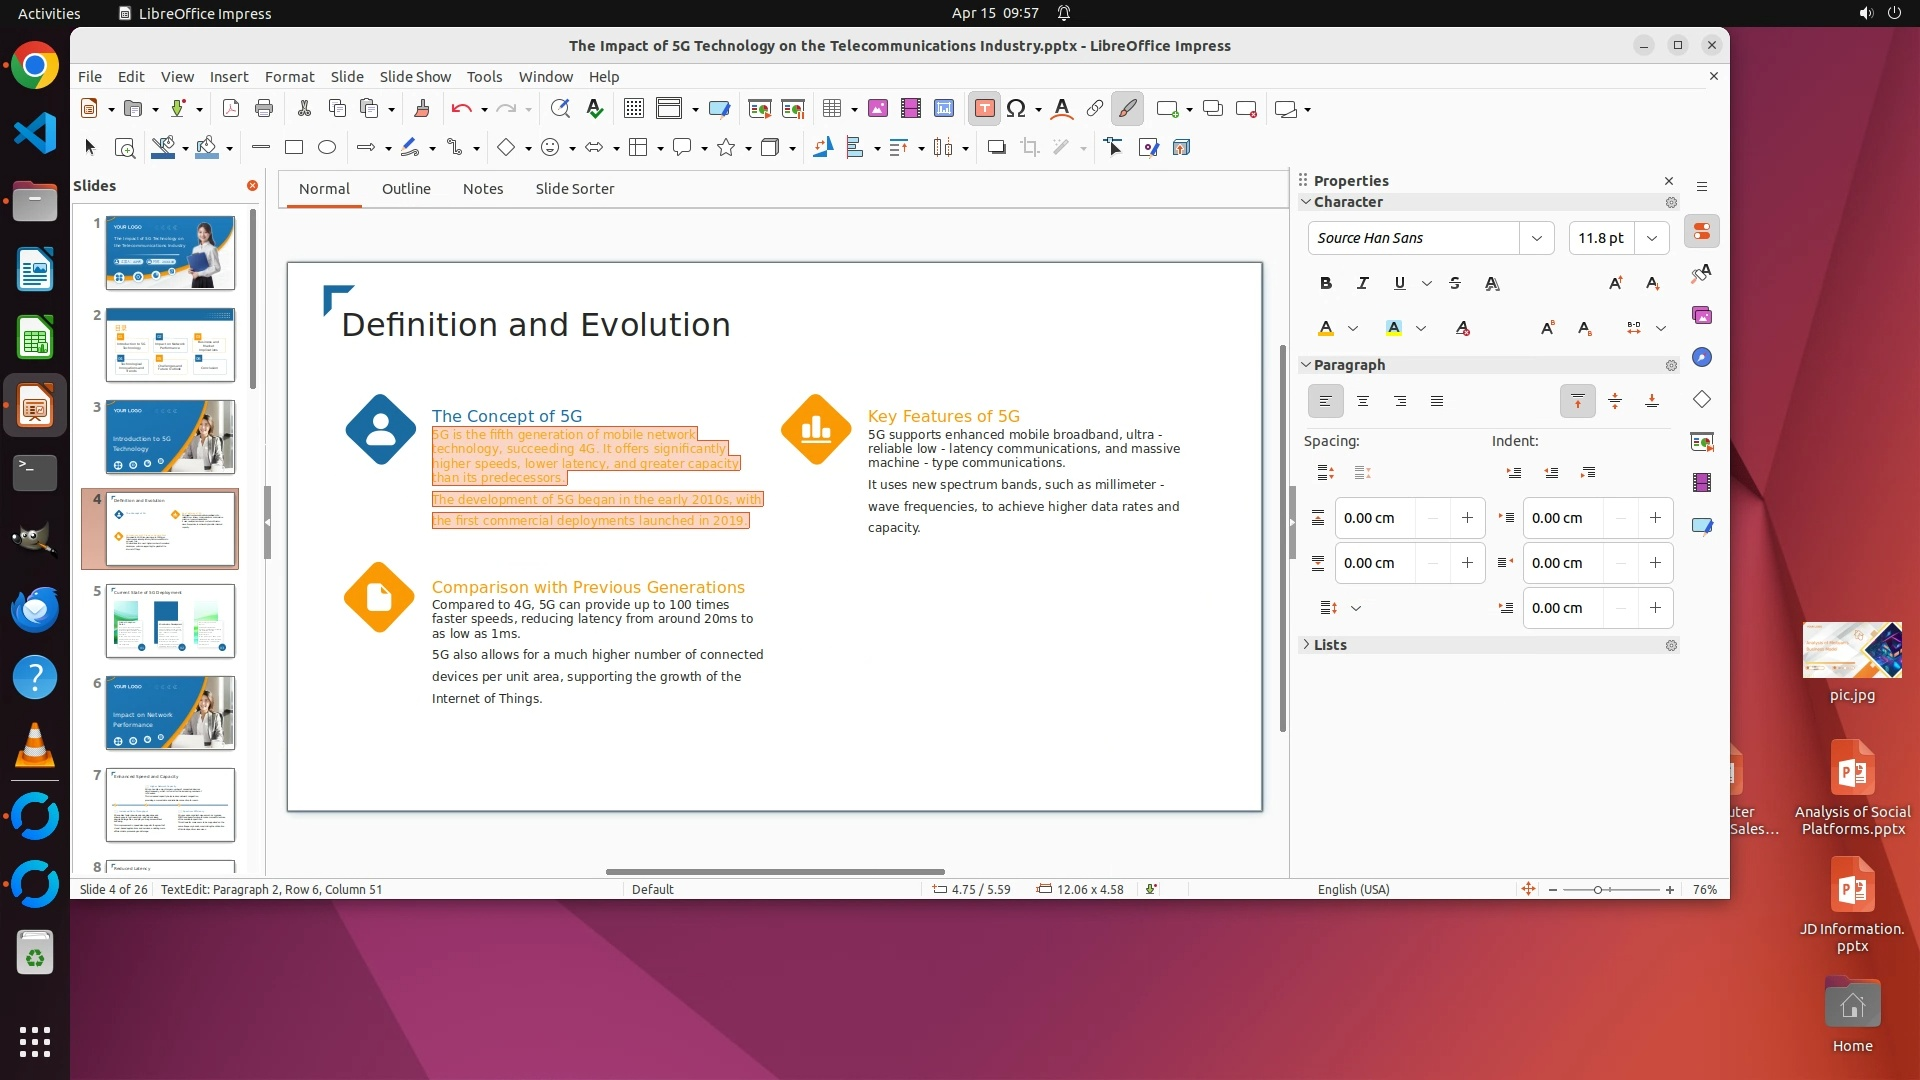Open the Slide Show menu

(414, 77)
